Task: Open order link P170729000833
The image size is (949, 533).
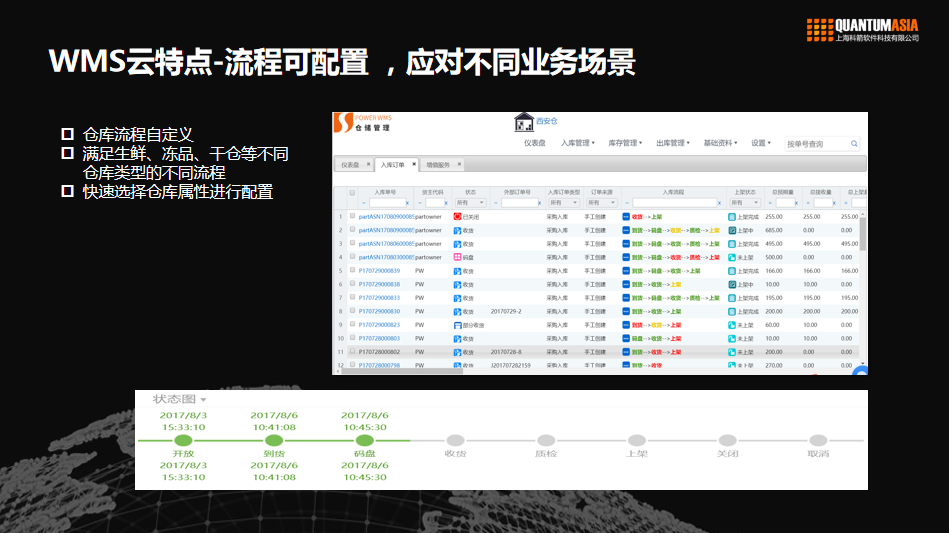Action: [x=379, y=298]
